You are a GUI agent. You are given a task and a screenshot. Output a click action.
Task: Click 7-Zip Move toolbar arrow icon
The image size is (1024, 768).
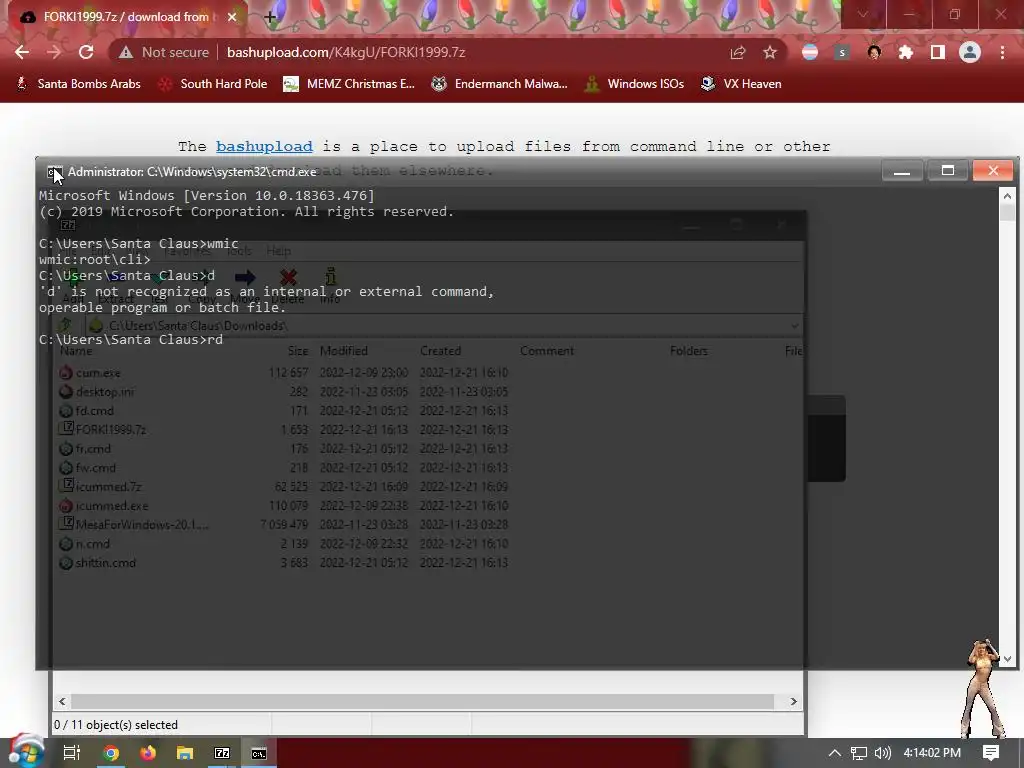[245, 278]
